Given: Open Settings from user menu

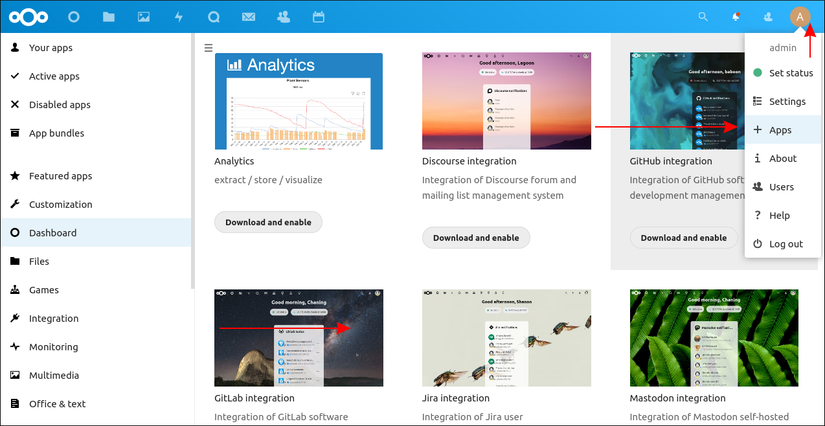Looking at the screenshot, I should point(783,102).
